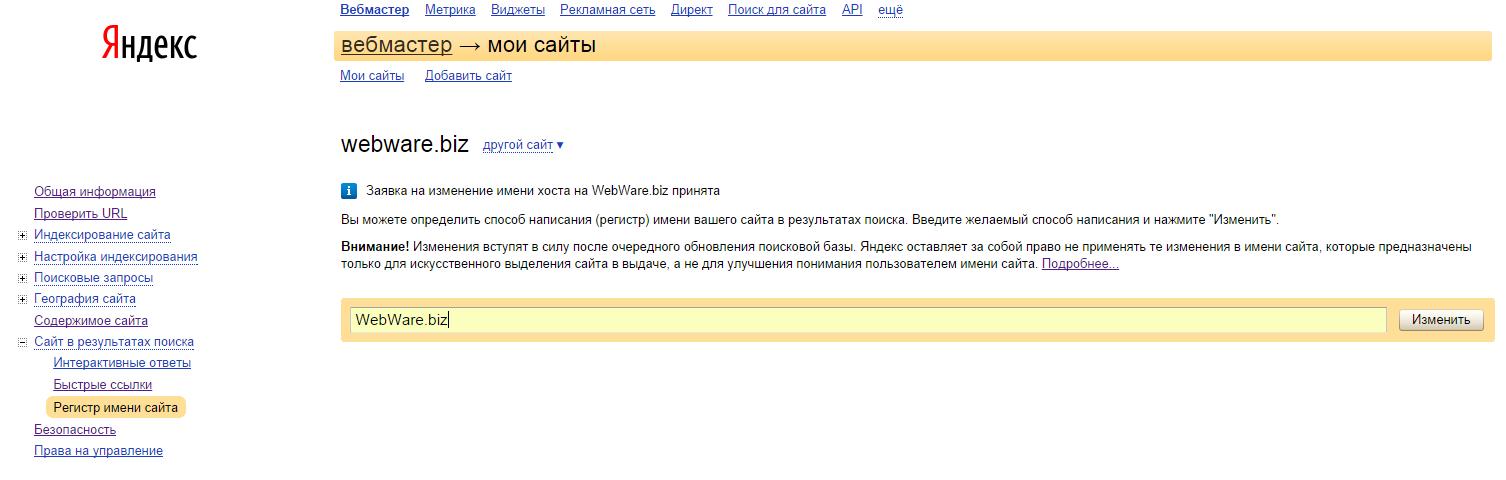Open Права на управление link
Screen dimensions: 1506x480
pos(98,451)
